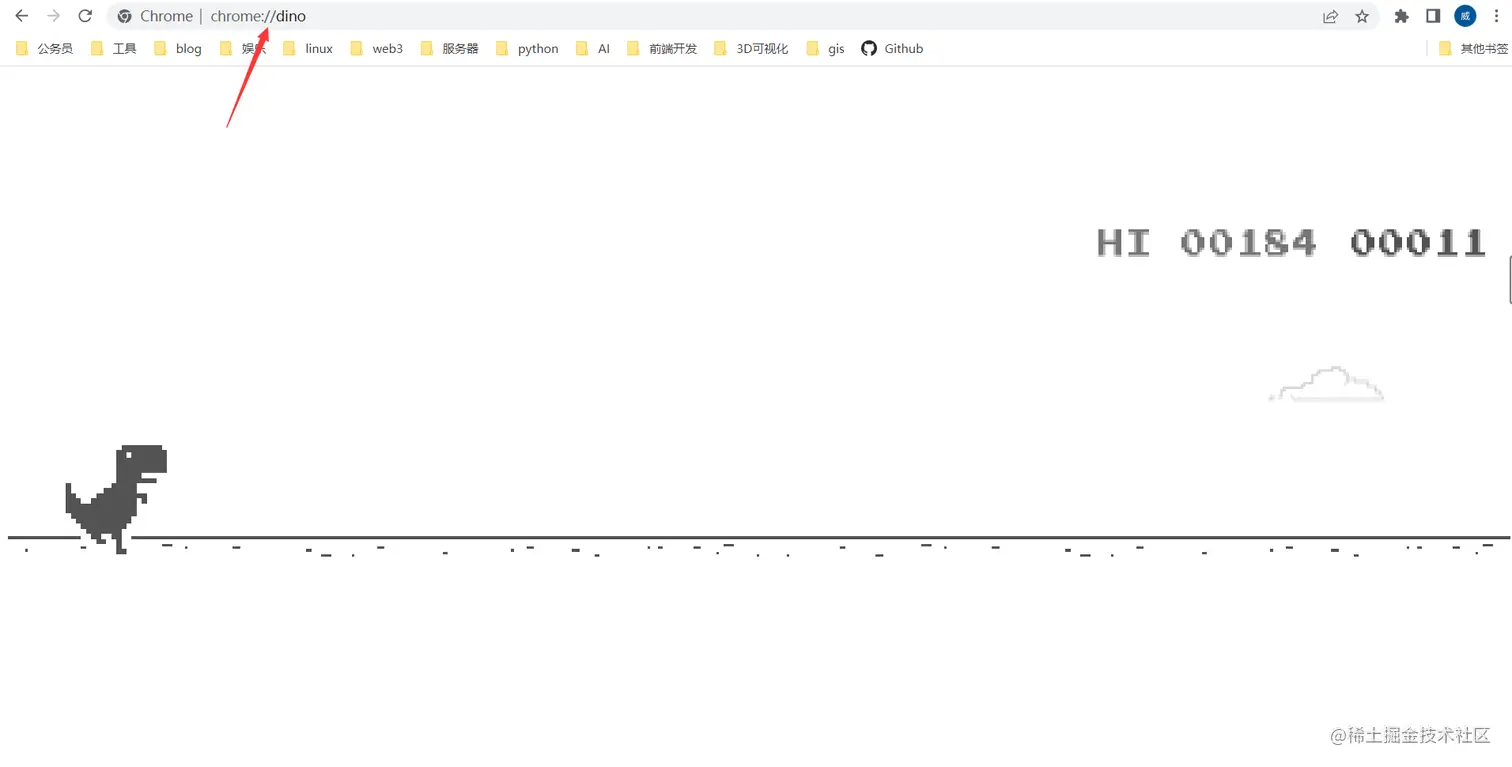Click the HI 00184 high score

1206,243
